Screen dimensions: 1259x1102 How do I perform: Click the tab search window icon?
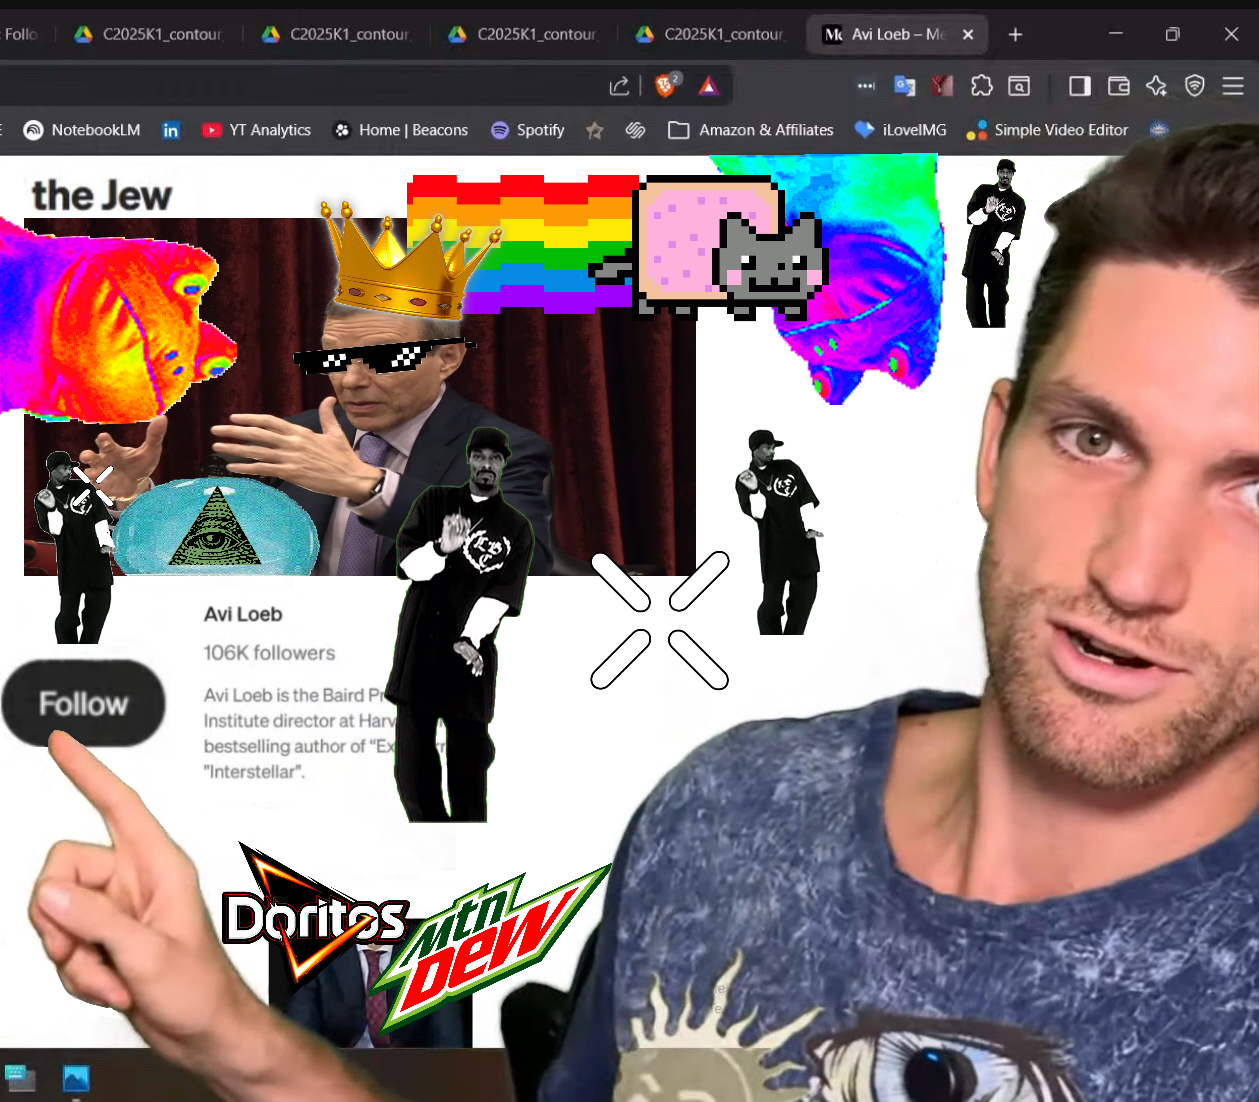pyautogui.click(x=1019, y=86)
